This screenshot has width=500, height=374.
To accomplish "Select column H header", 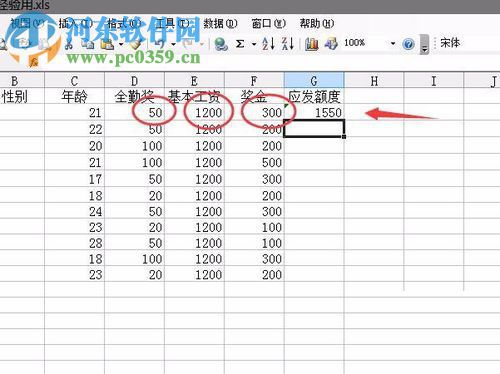I will pos(374,81).
